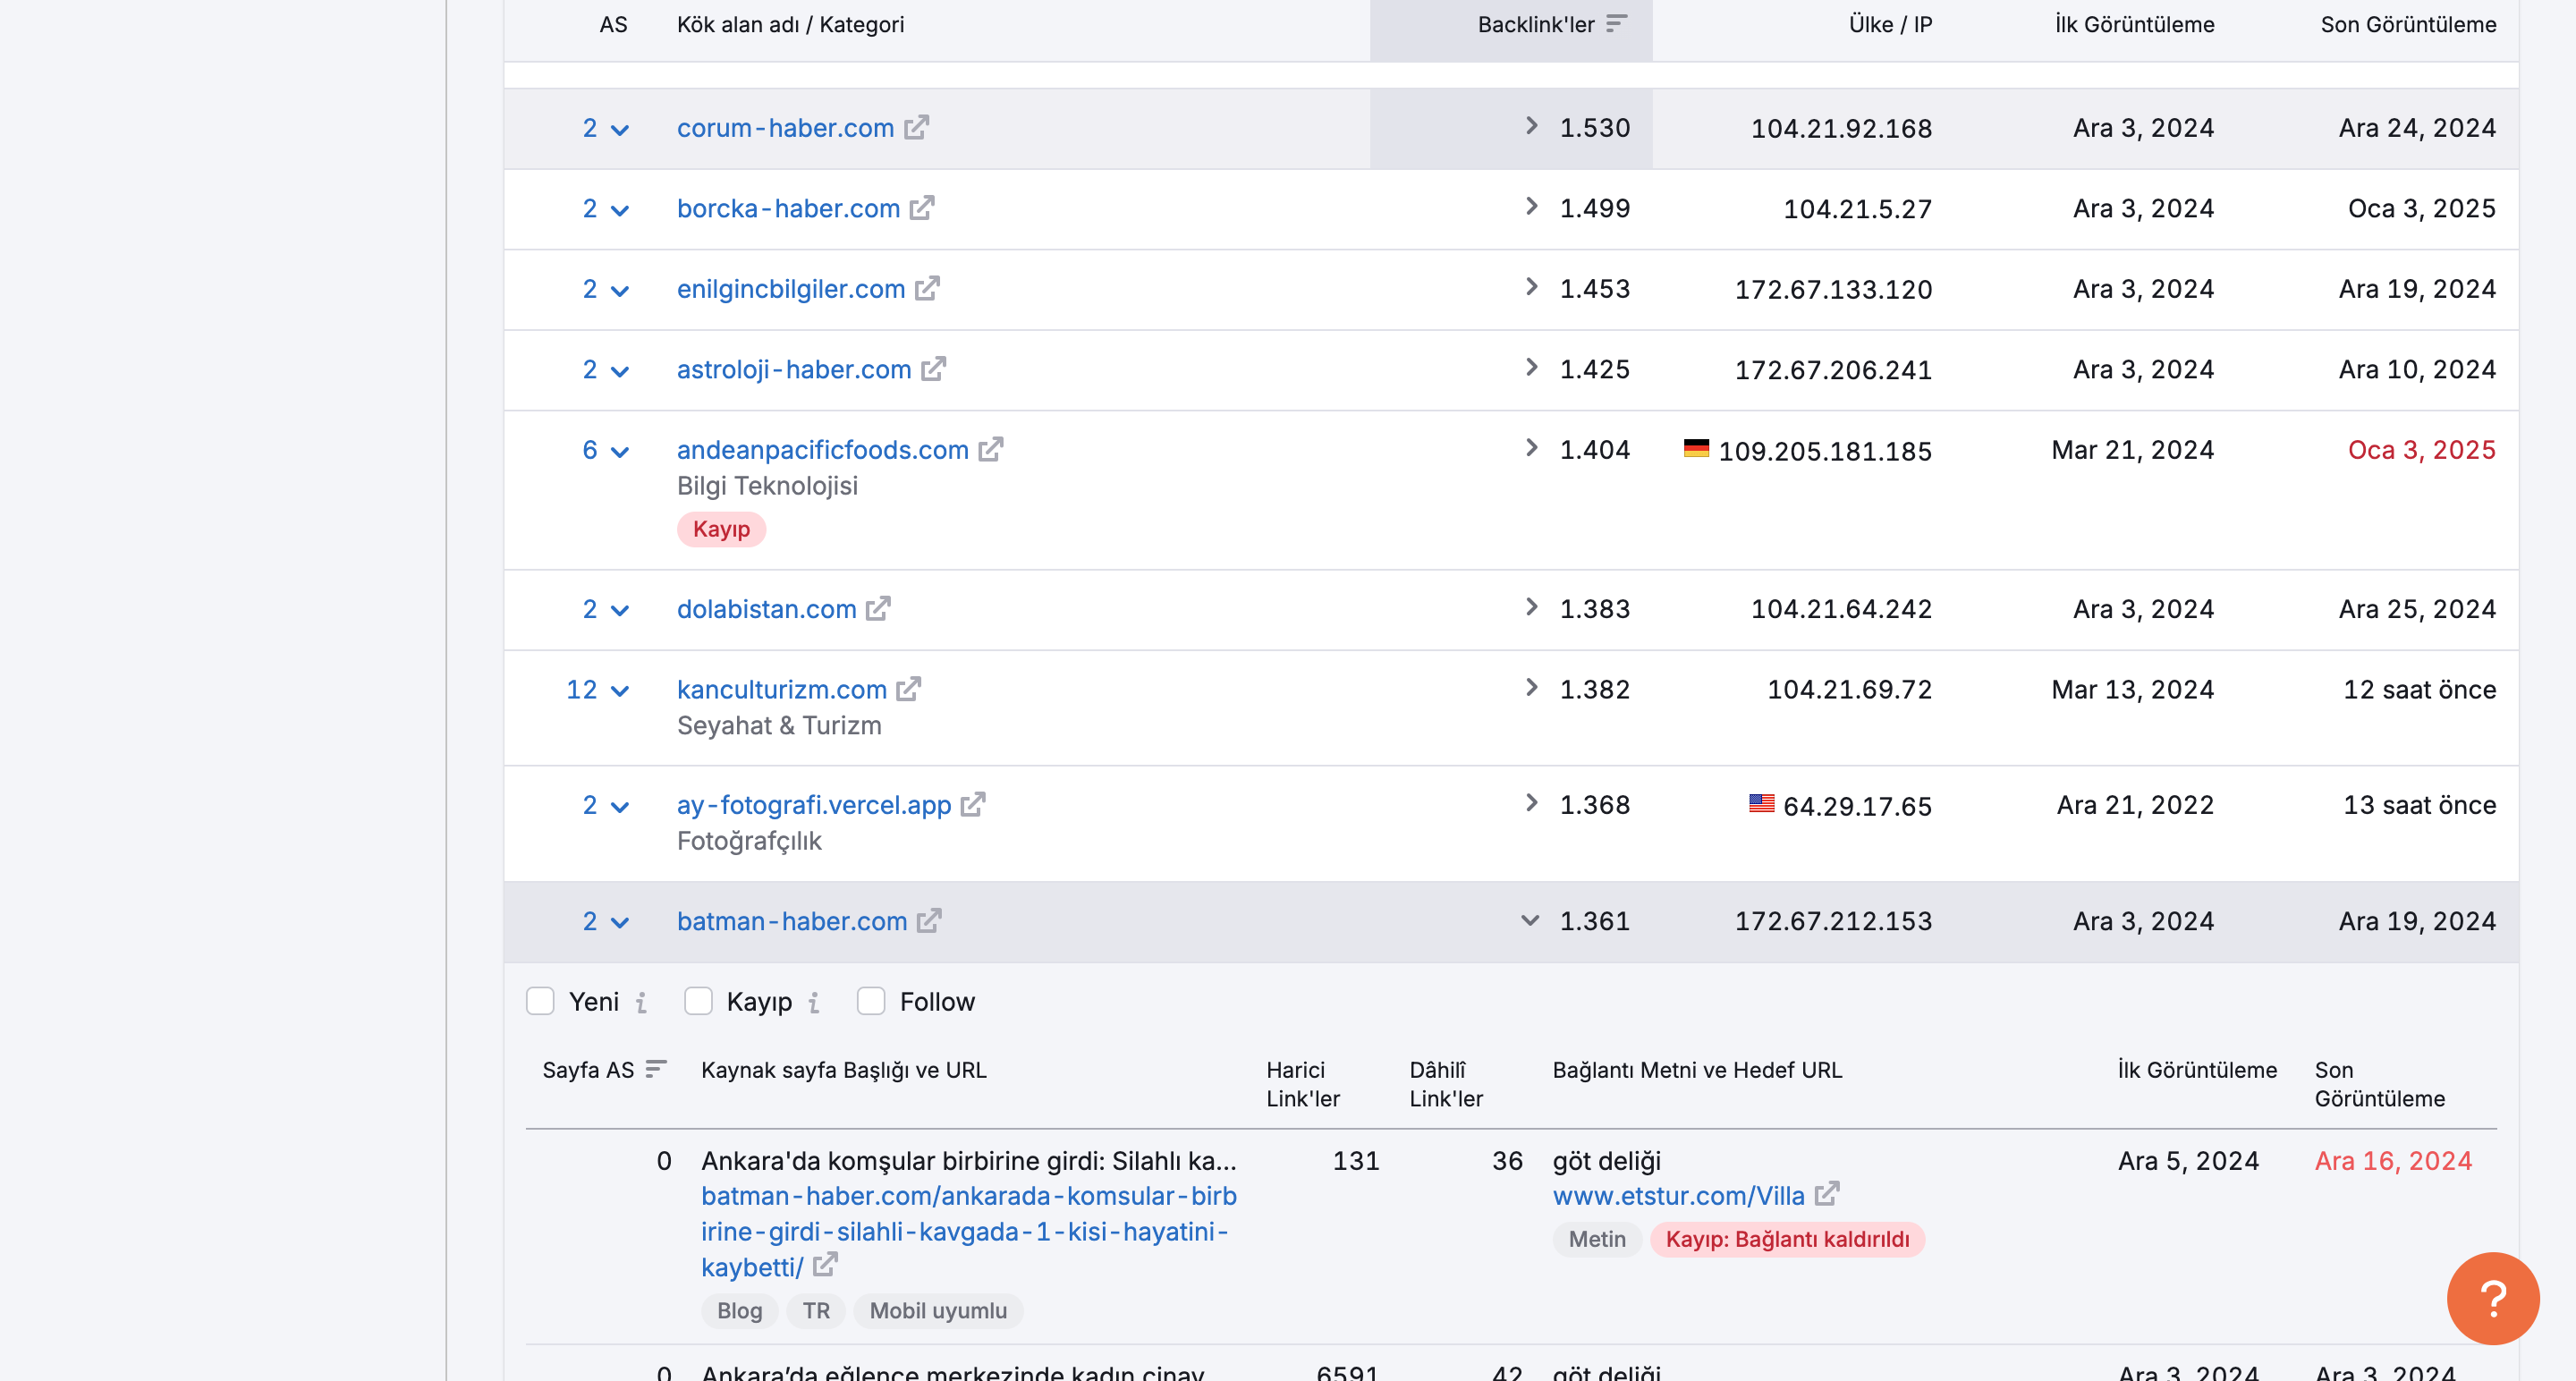Expand AS dropdown for astroloji-haber.com
Image resolution: width=2576 pixels, height=1381 pixels.
tap(620, 372)
